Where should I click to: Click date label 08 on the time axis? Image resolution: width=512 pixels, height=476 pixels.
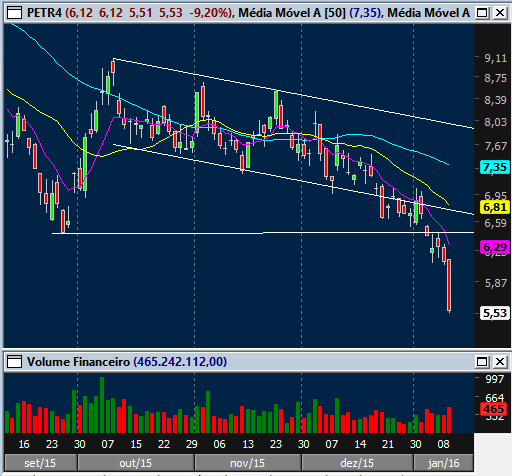[x=443, y=444]
